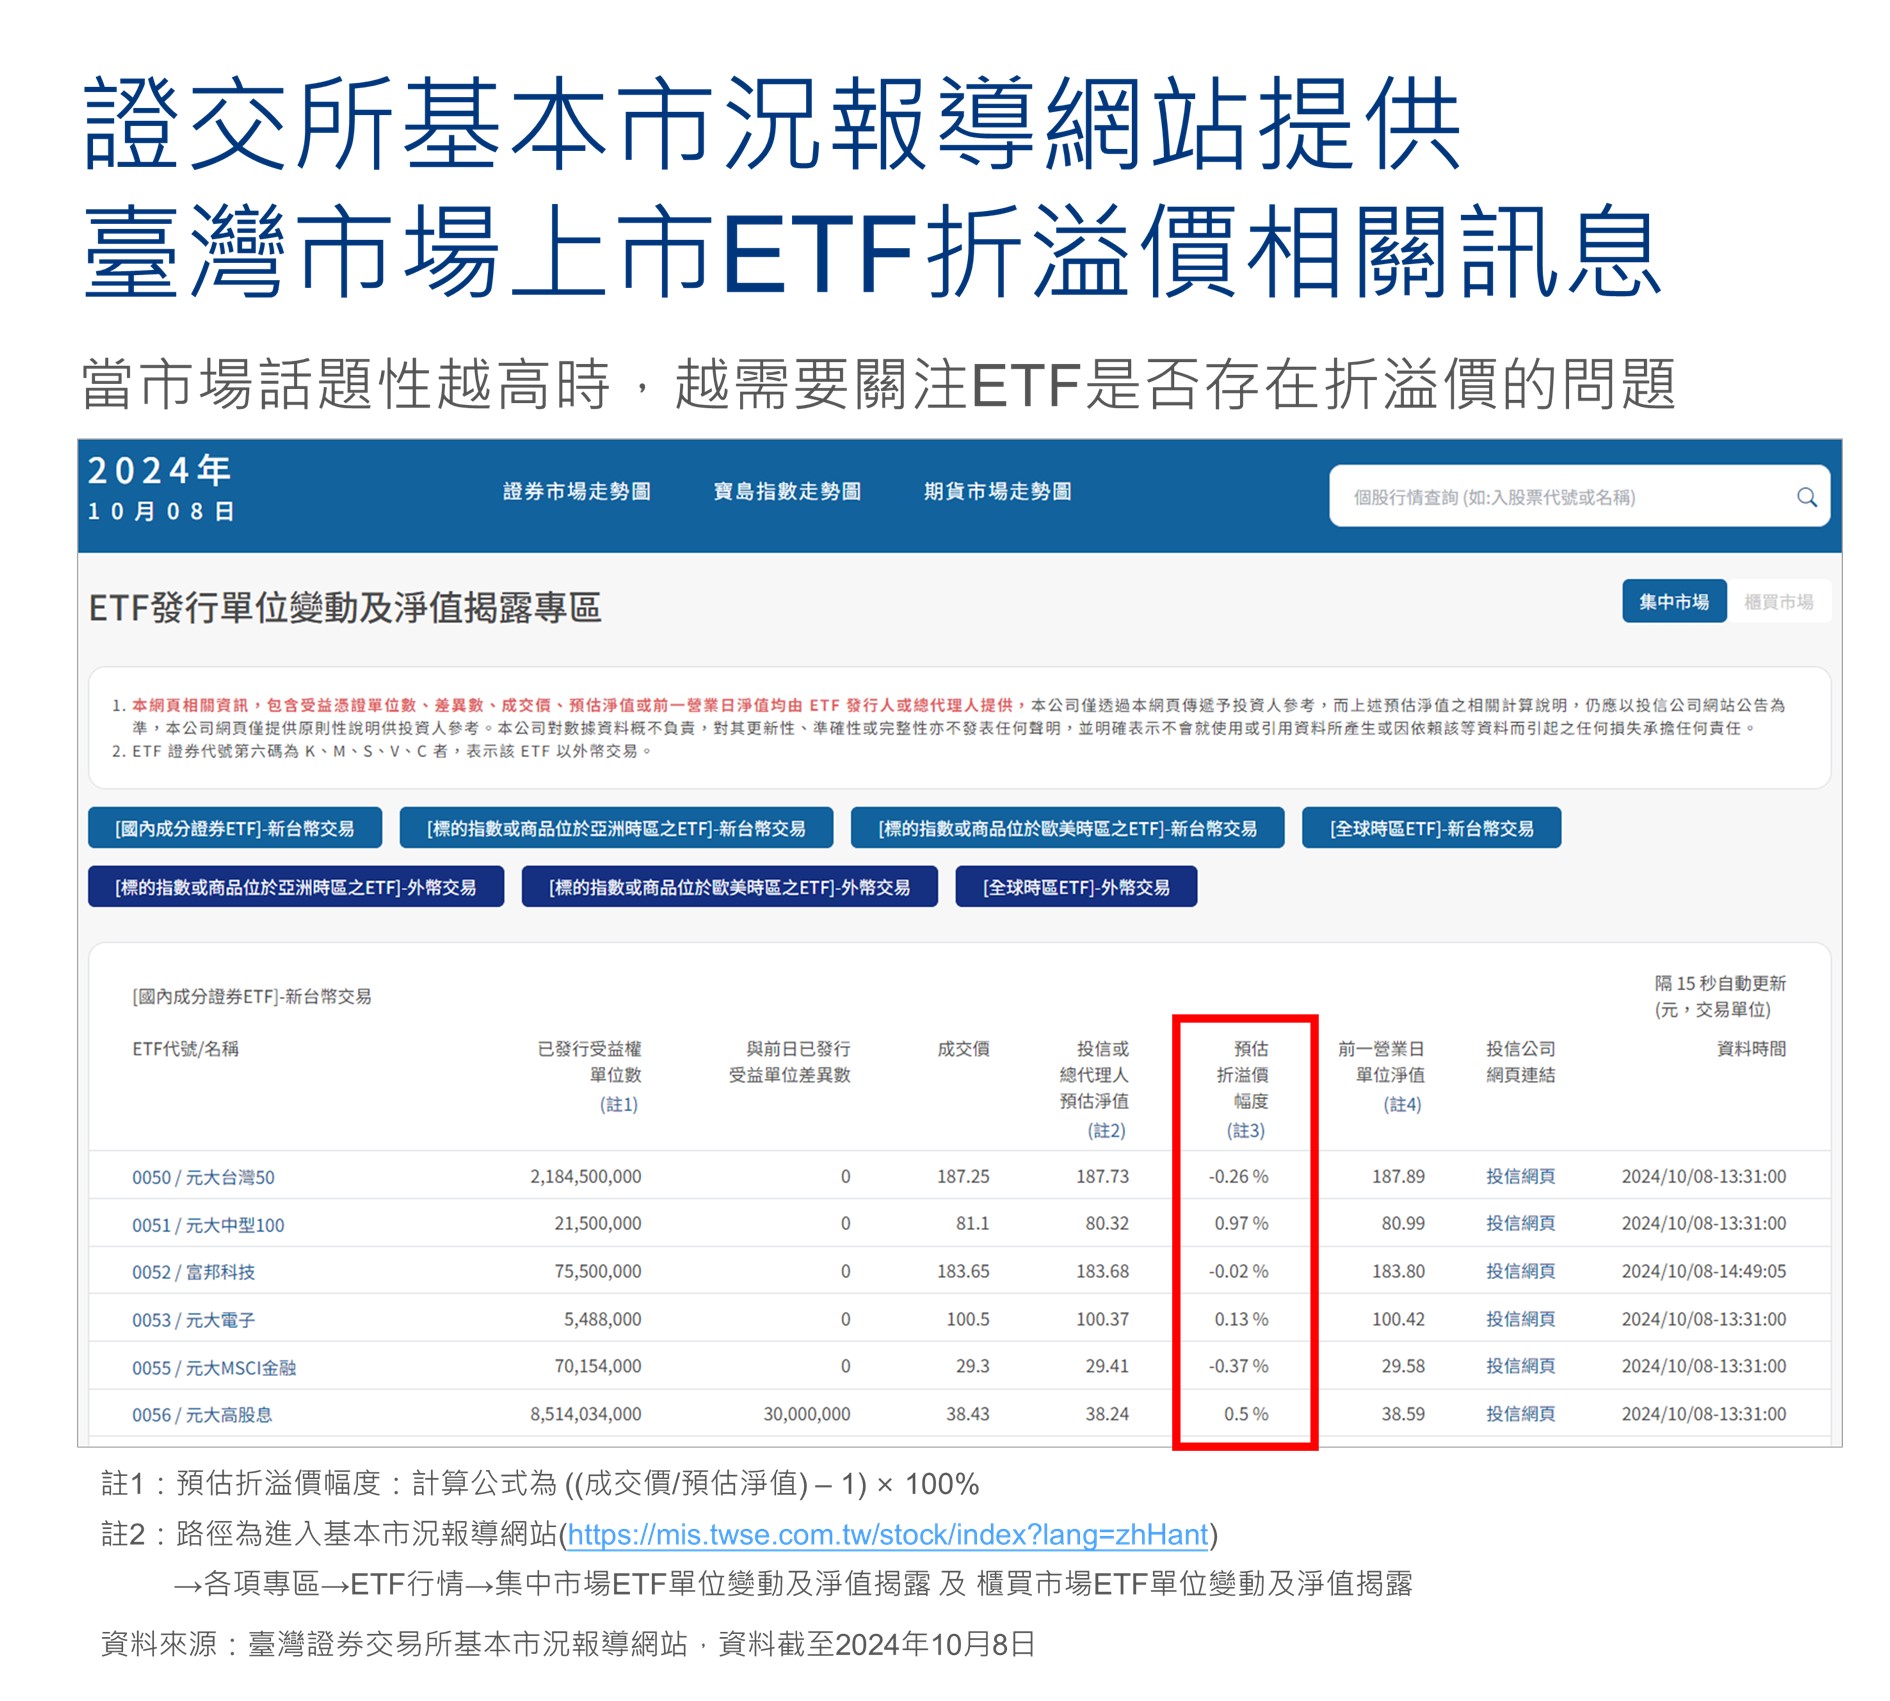Open 期貨市場走勢圖 menu item
This screenshot has height=1701, width=1890.
click(x=998, y=491)
